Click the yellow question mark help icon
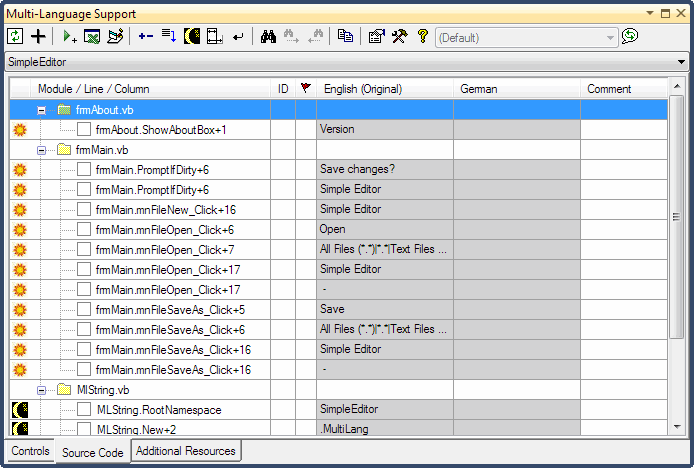The width and height of the screenshot is (694, 468). click(x=422, y=37)
